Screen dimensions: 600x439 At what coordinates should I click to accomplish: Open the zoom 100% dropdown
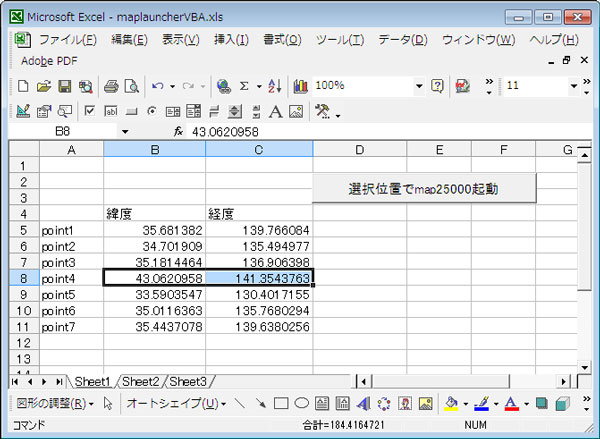coord(419,86)
